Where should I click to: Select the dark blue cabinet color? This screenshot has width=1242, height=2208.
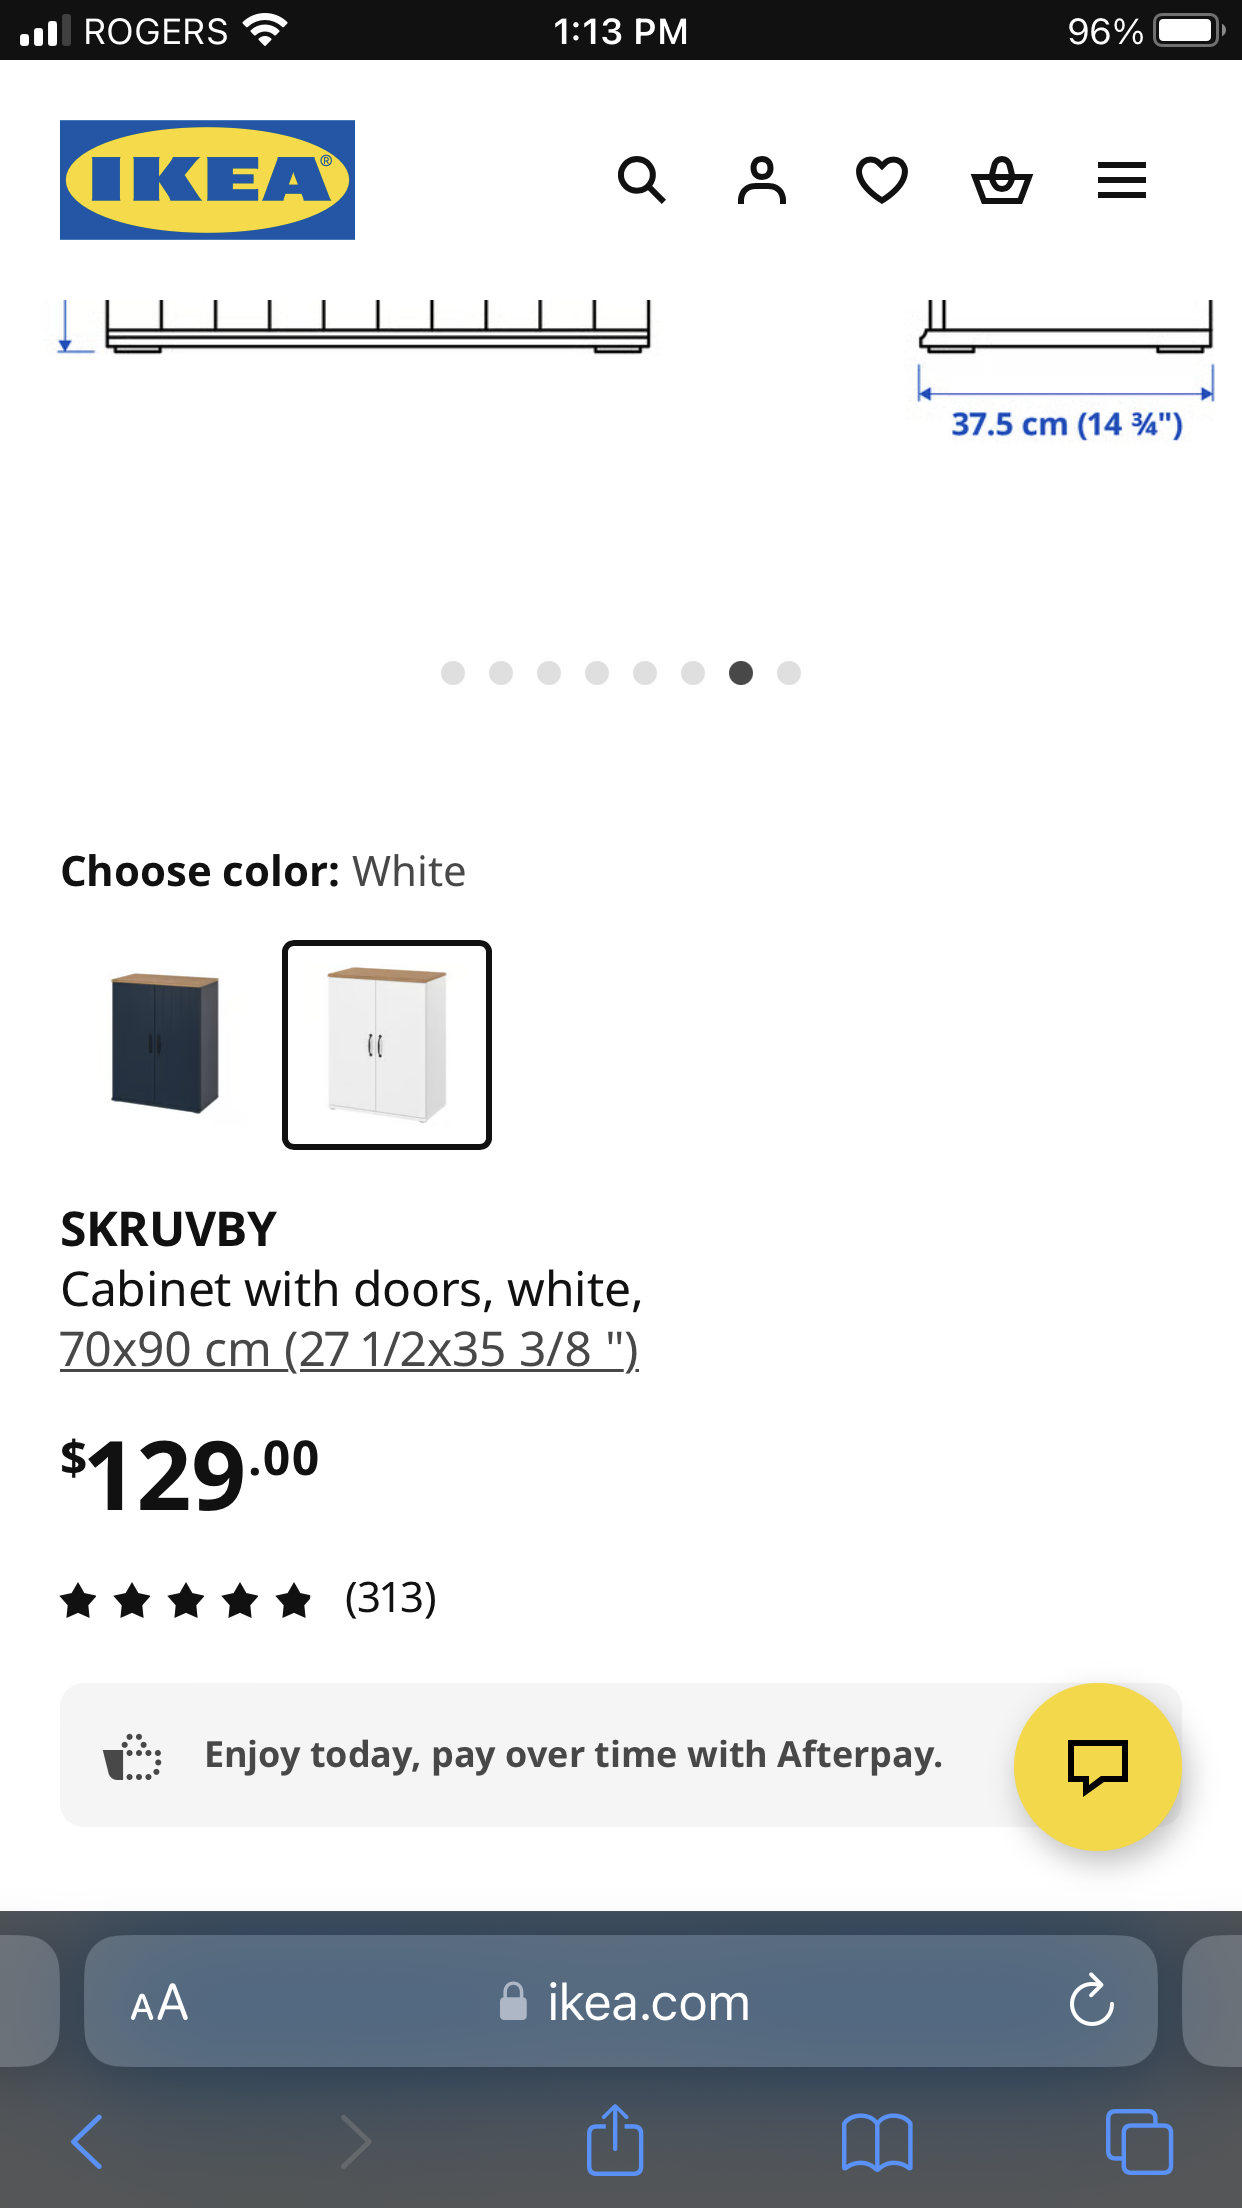point(165,1044)
